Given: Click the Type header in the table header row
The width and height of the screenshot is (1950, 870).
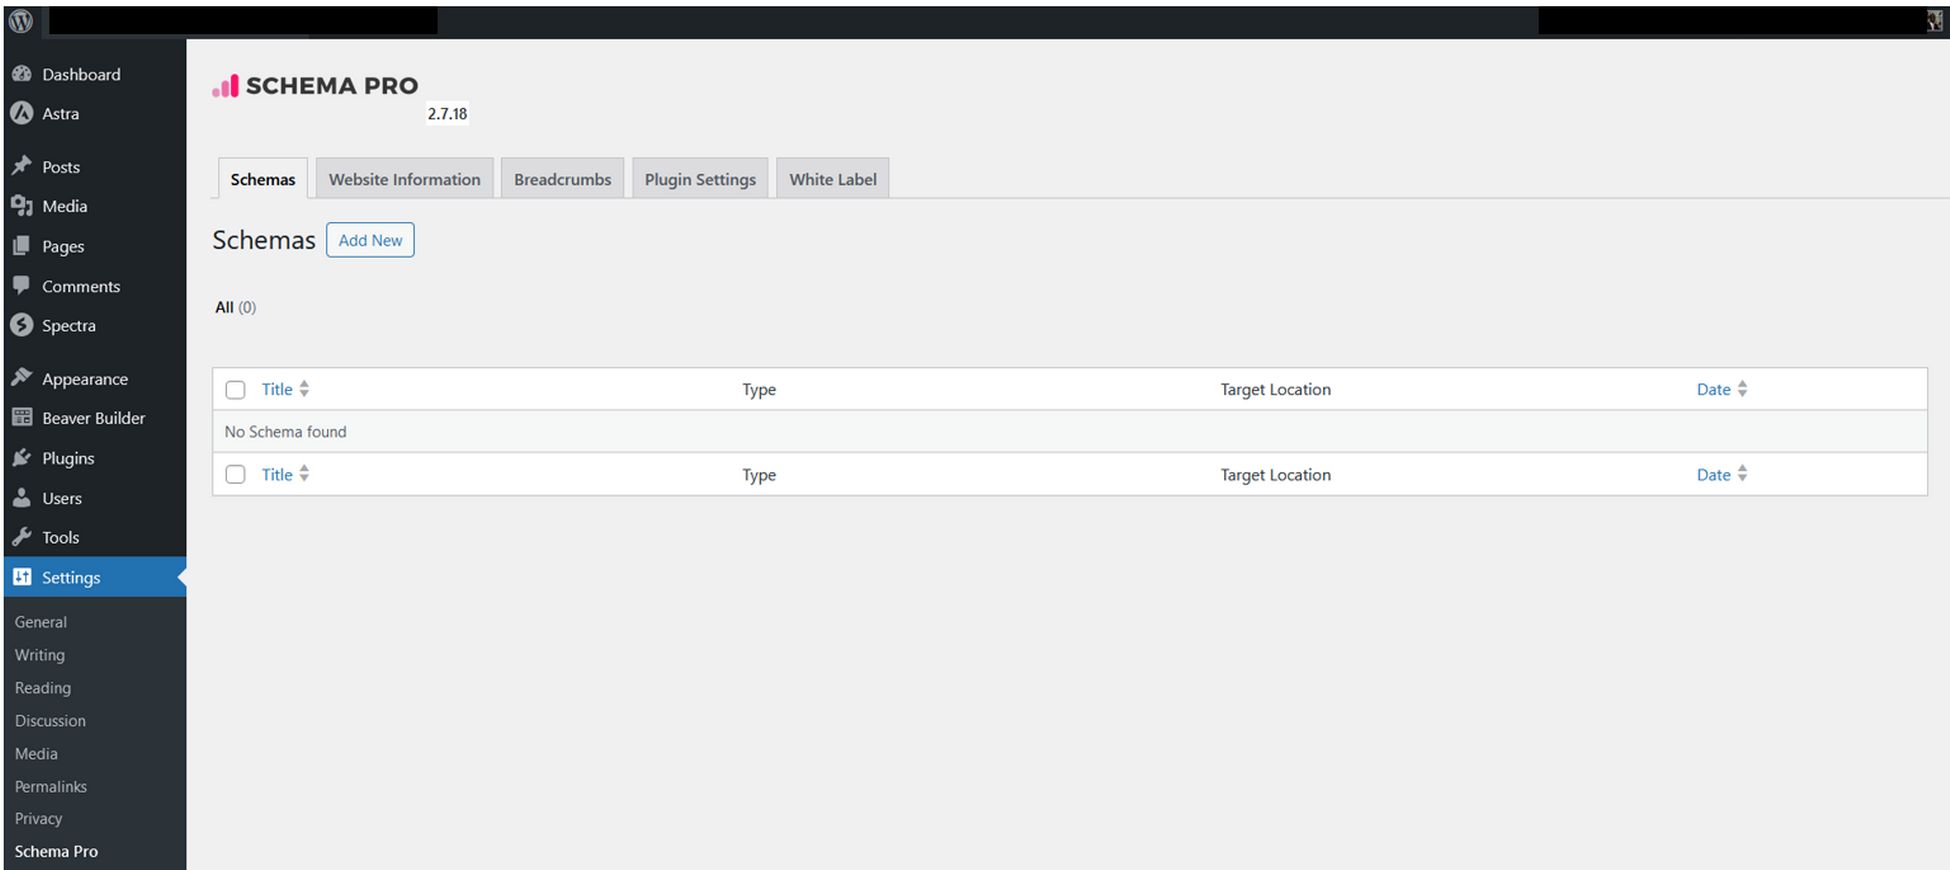Looking at the screenshot, I should click(759, 390).
